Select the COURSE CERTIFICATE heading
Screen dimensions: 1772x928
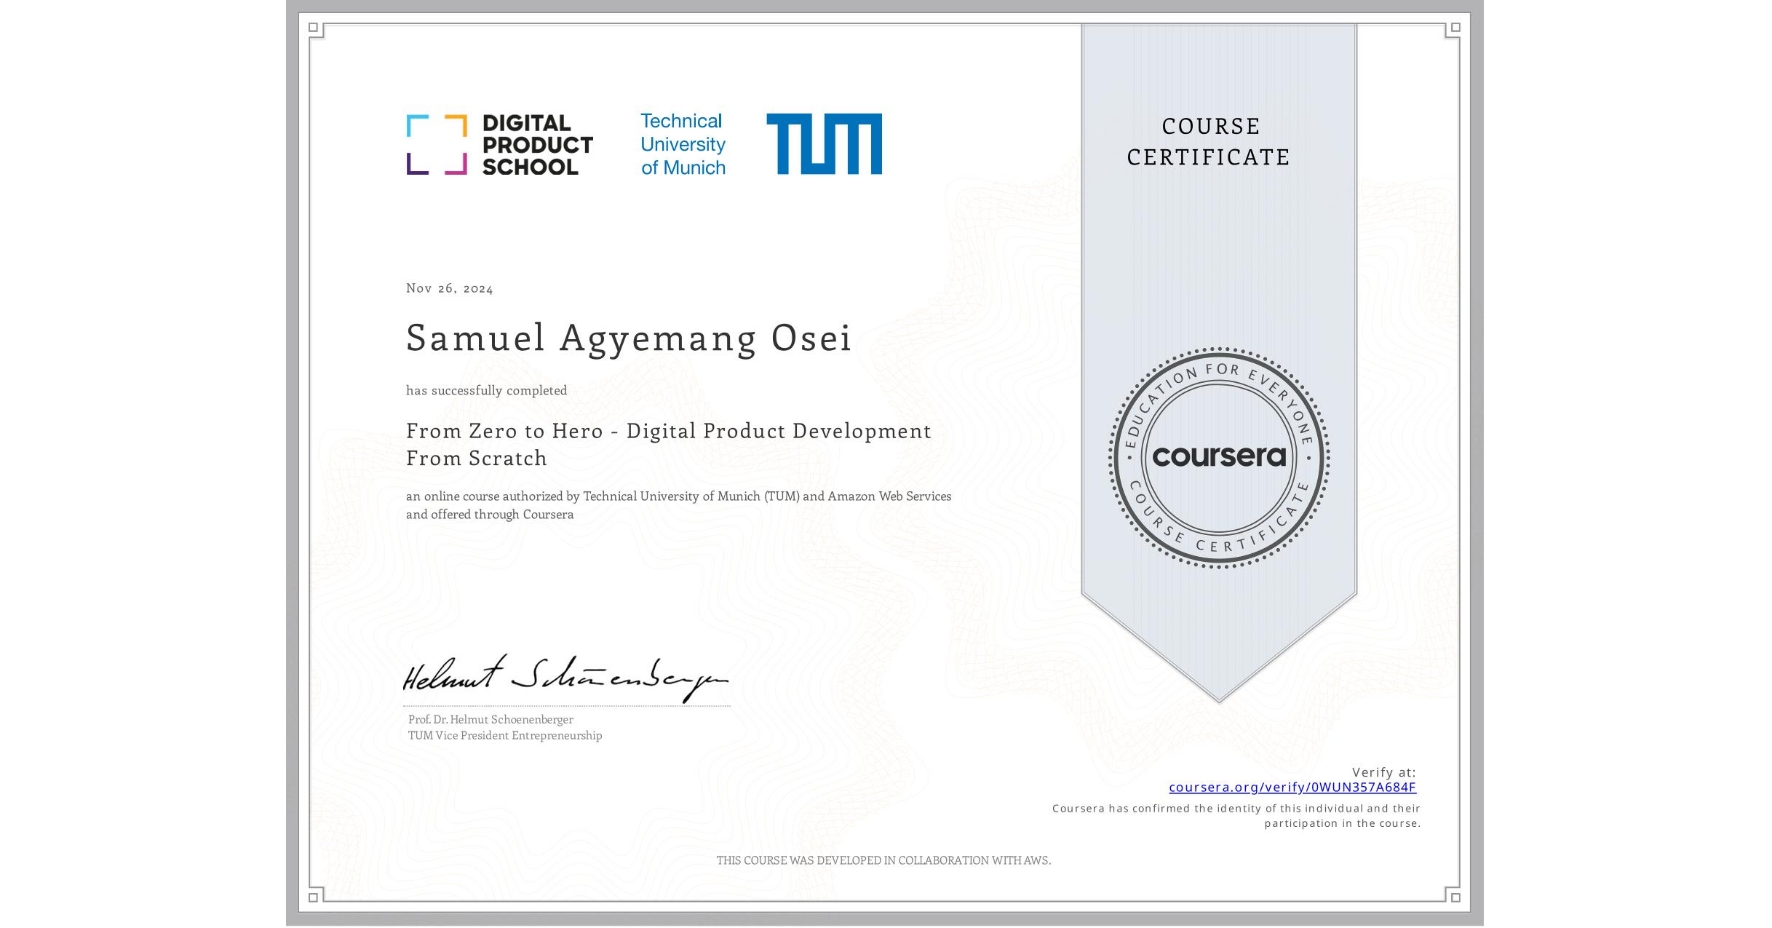point(1209,142)
